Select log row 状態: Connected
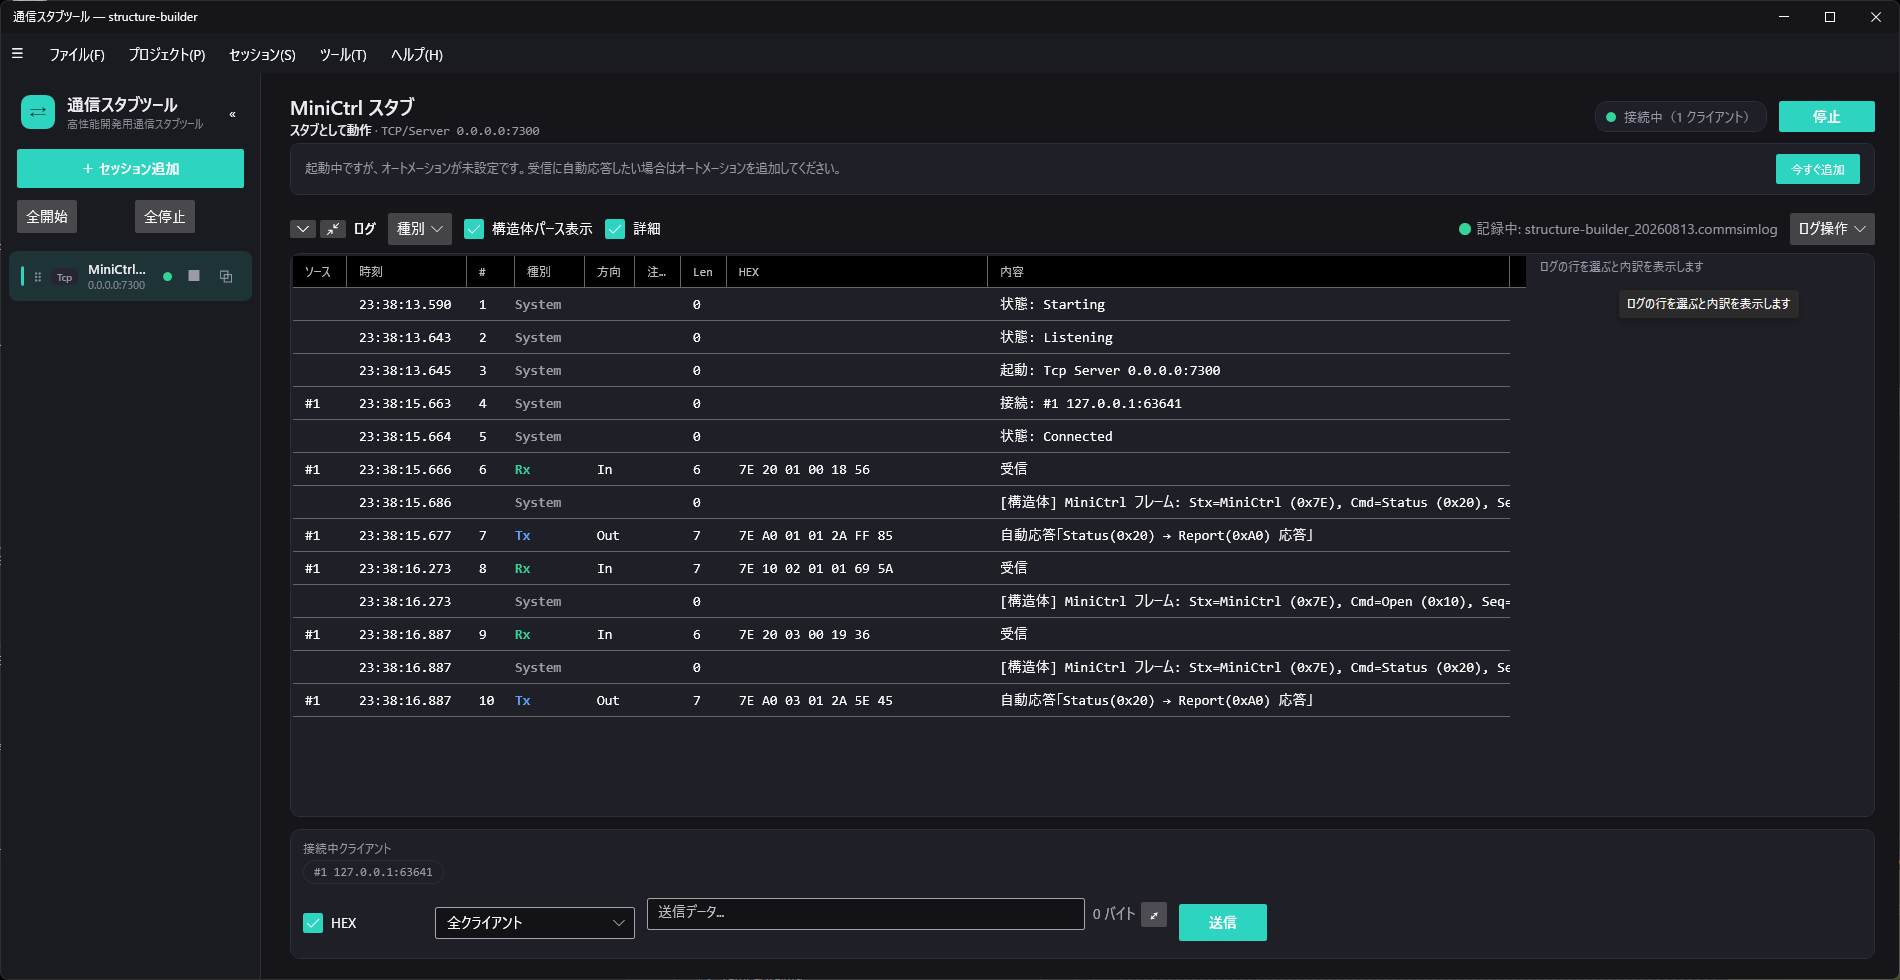This screenshot has height=980, width=1900. click(901, 436)
